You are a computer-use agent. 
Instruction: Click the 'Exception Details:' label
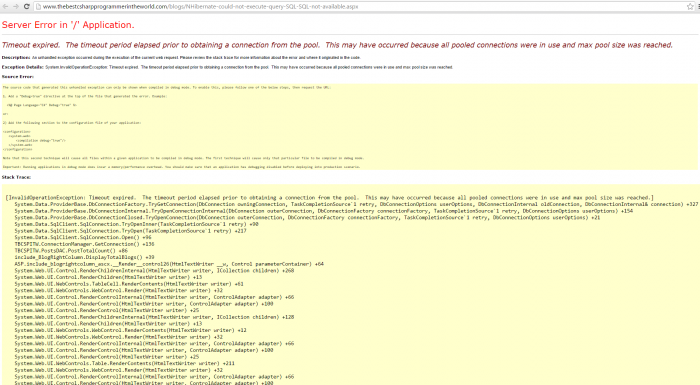(x=23, y=67)
